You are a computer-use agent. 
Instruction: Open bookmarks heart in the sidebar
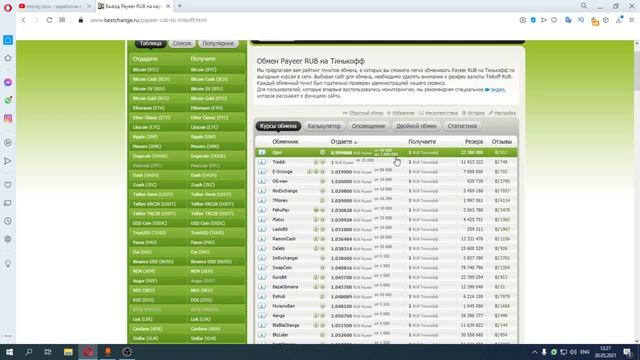pos(8,185)
